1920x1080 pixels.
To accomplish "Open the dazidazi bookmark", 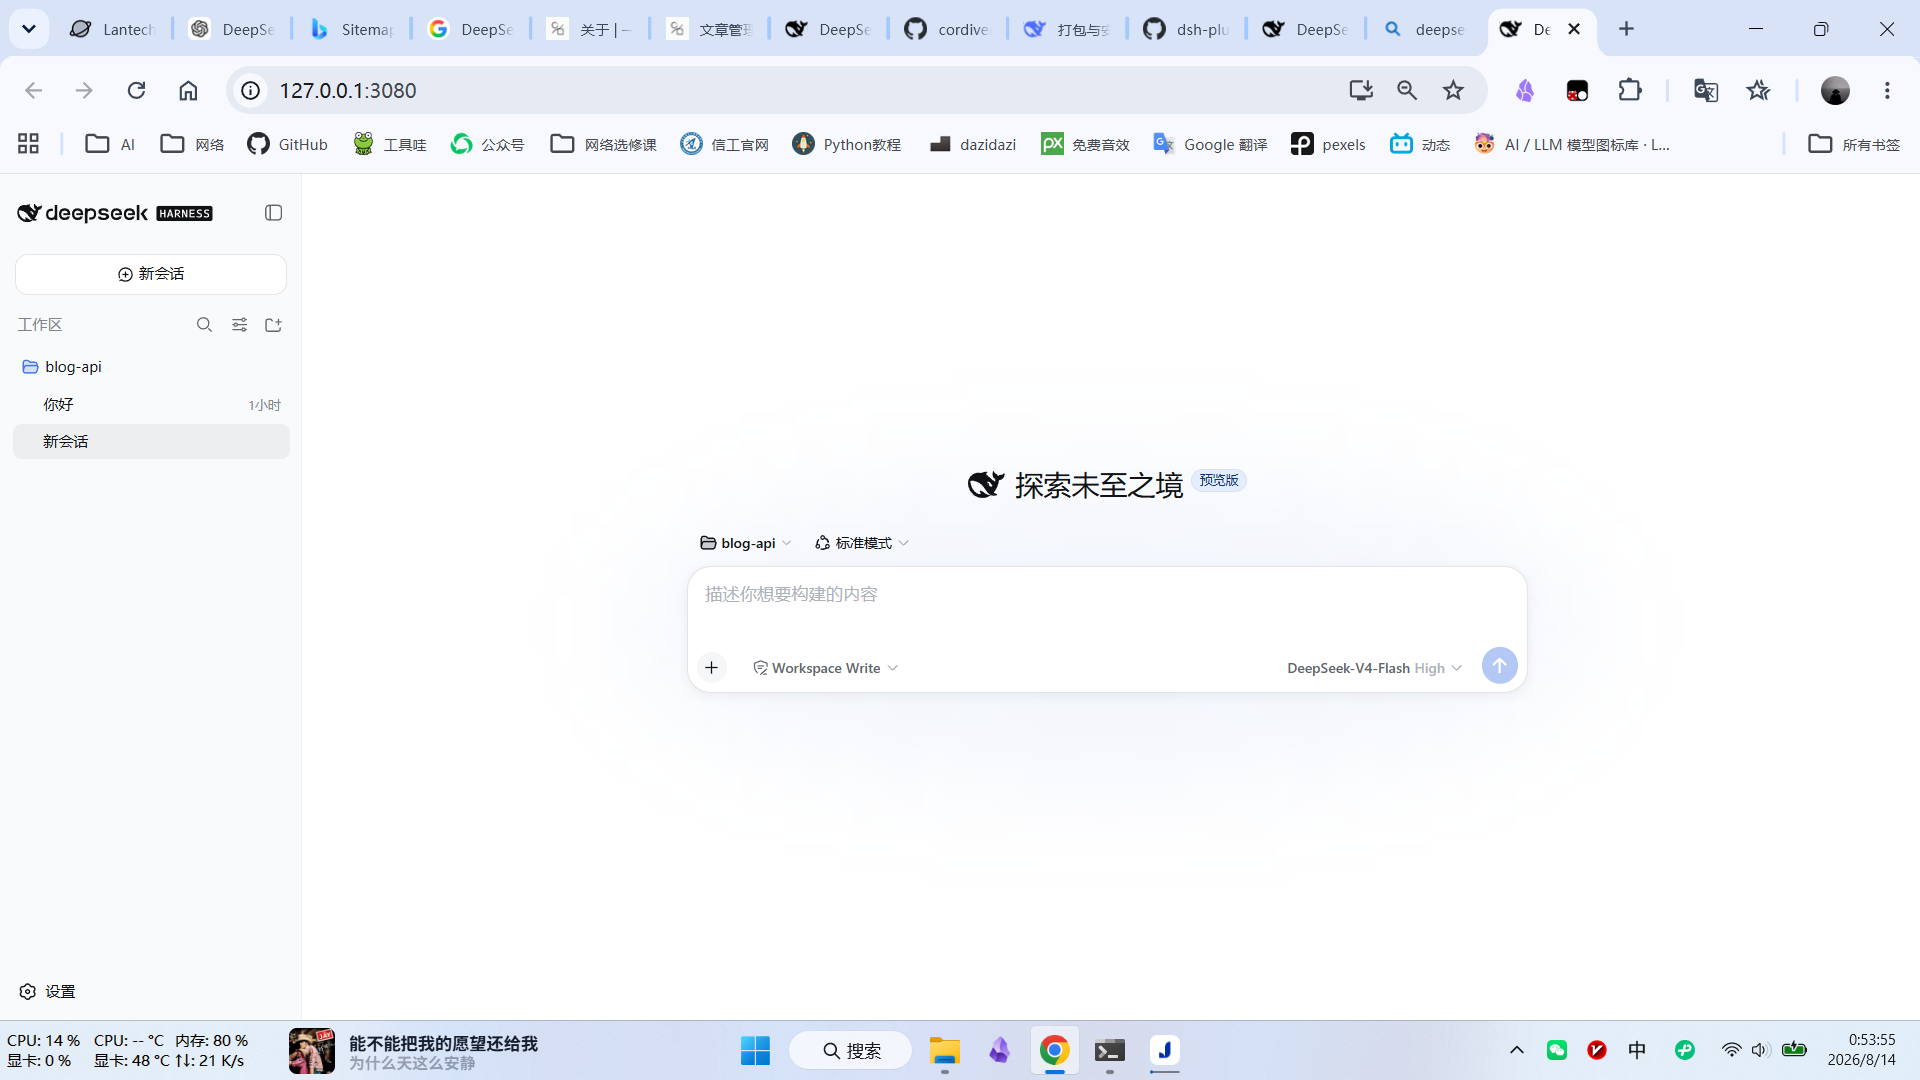I will pos(973,144).
